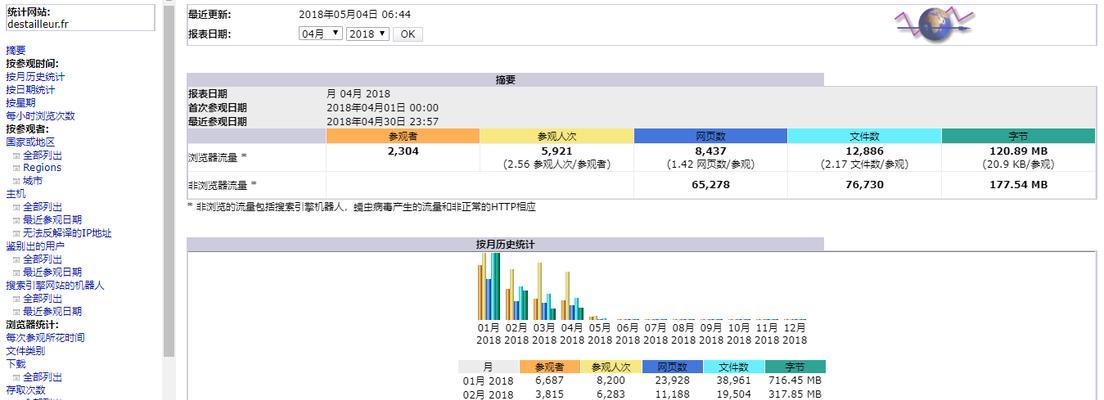
Task: Open 按日期统计 sidebar link
Action: pyautogui.click(x=30, y=89)
